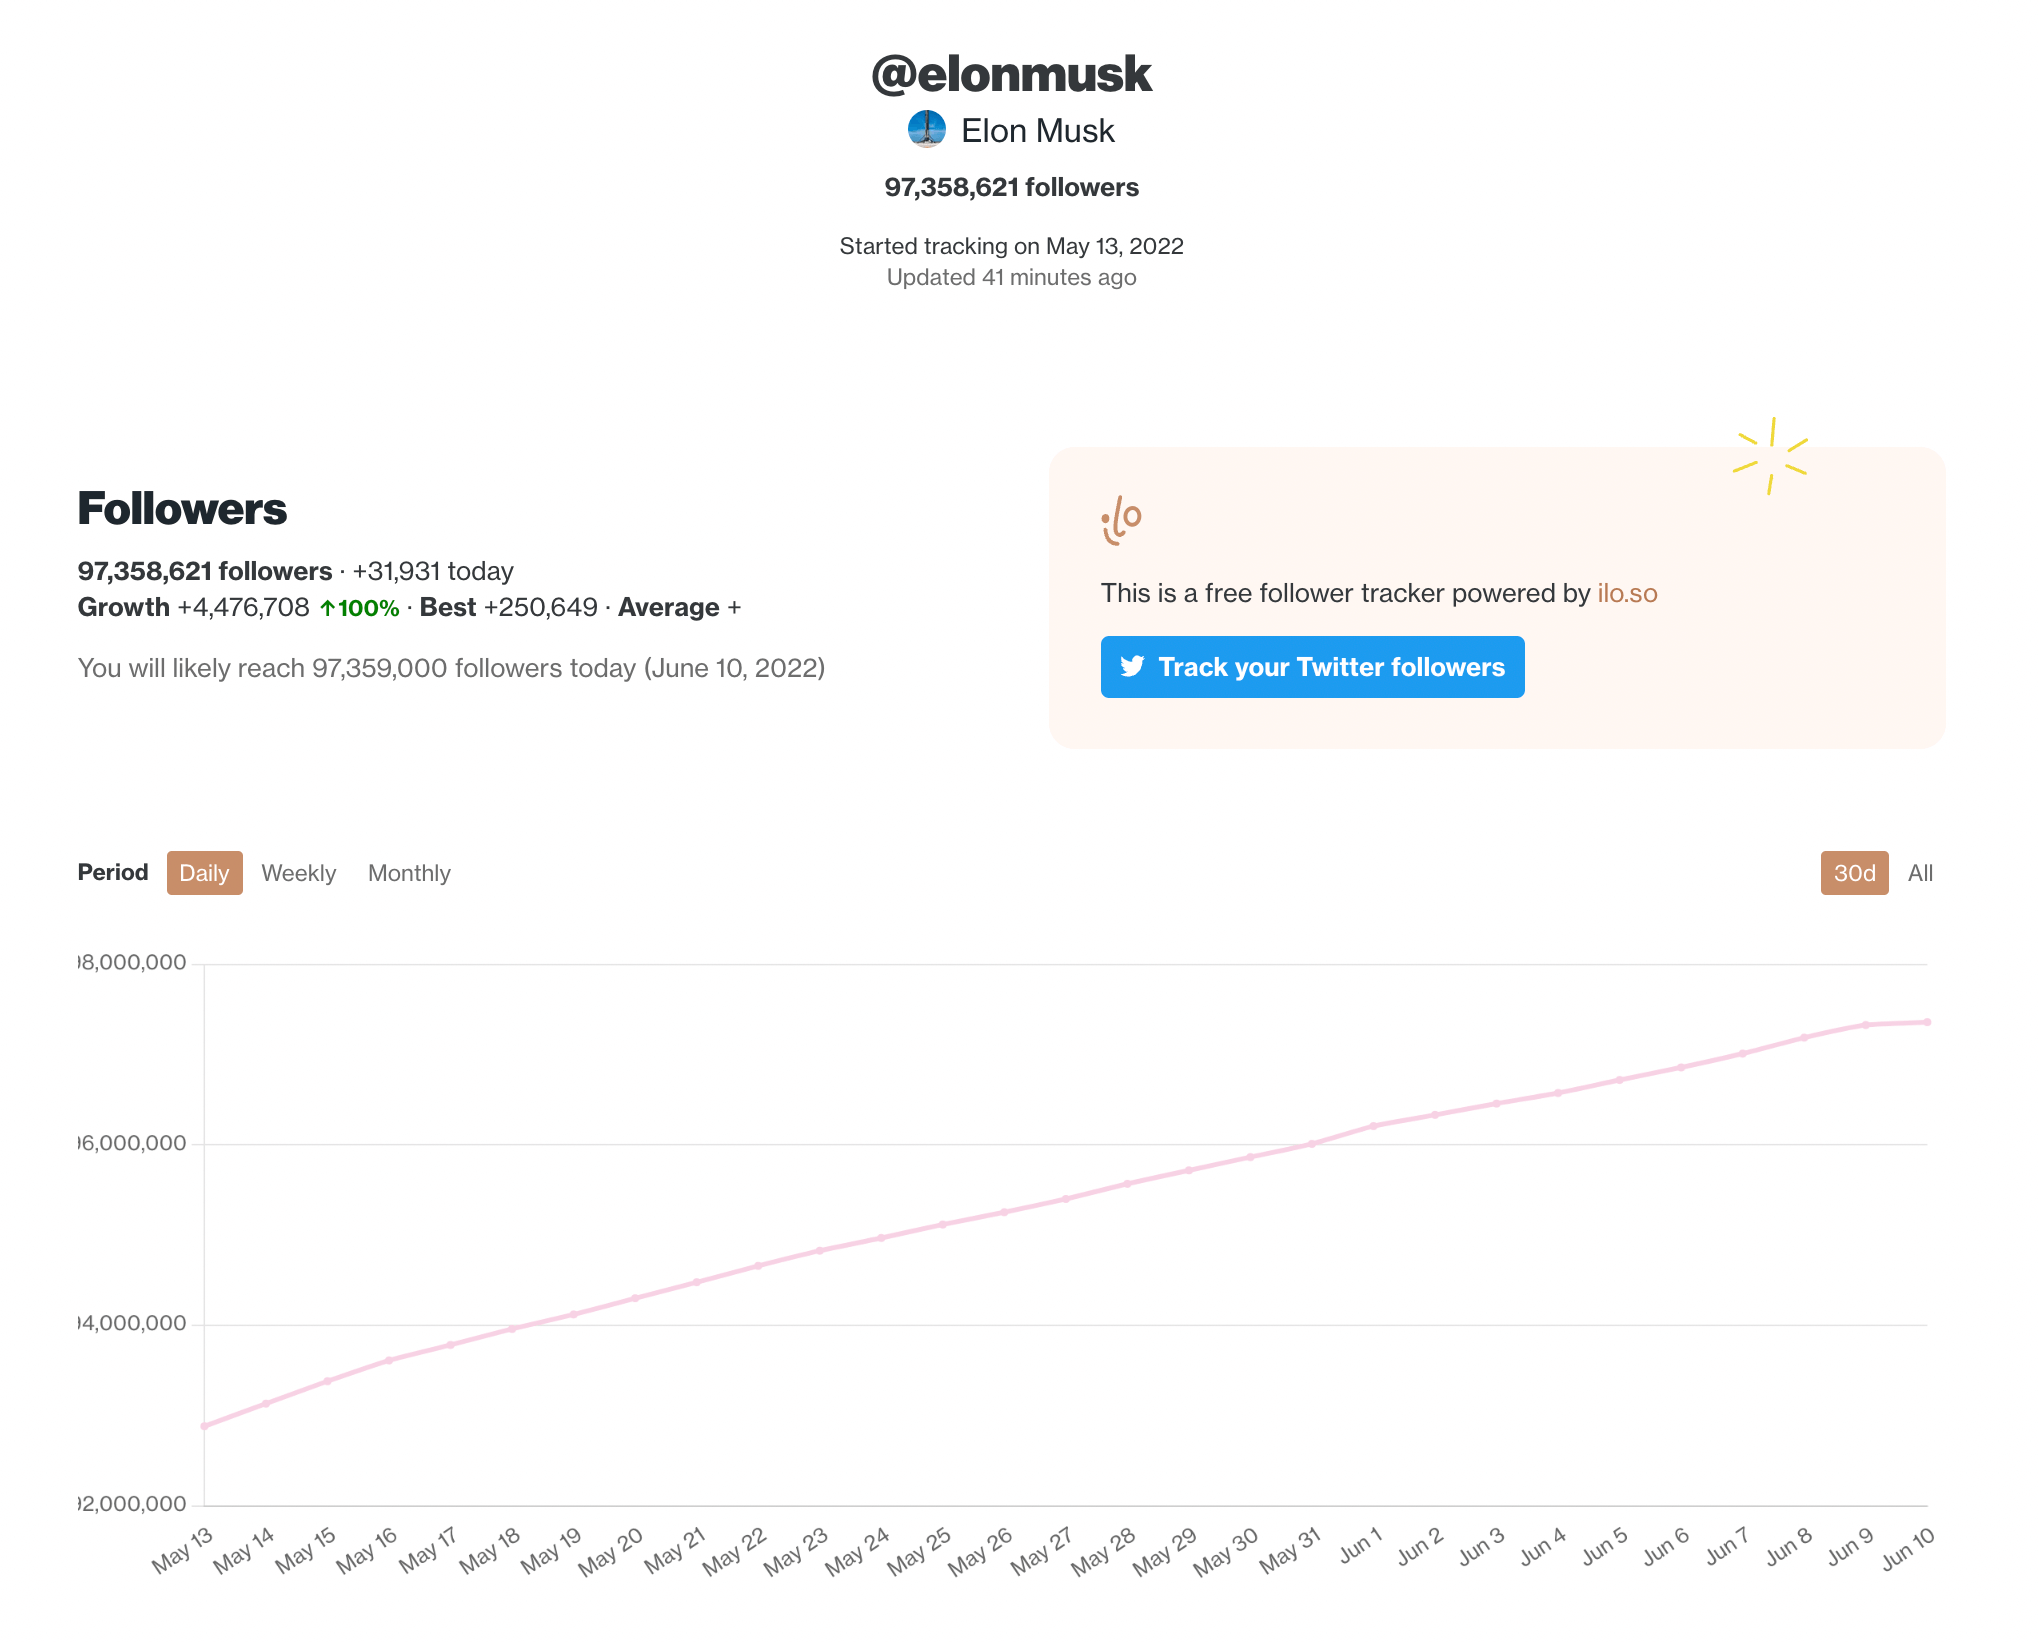This screenshot has width=2038, height=1642.
Task: Switch to Monthly period tab
Action: click(409, 871)
